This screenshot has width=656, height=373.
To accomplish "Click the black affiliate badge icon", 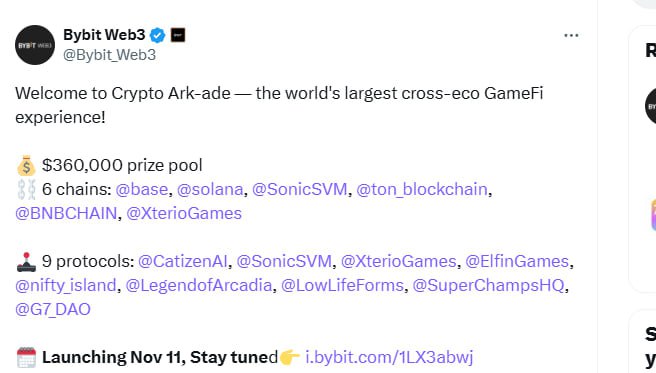I will tap(178, 35).
